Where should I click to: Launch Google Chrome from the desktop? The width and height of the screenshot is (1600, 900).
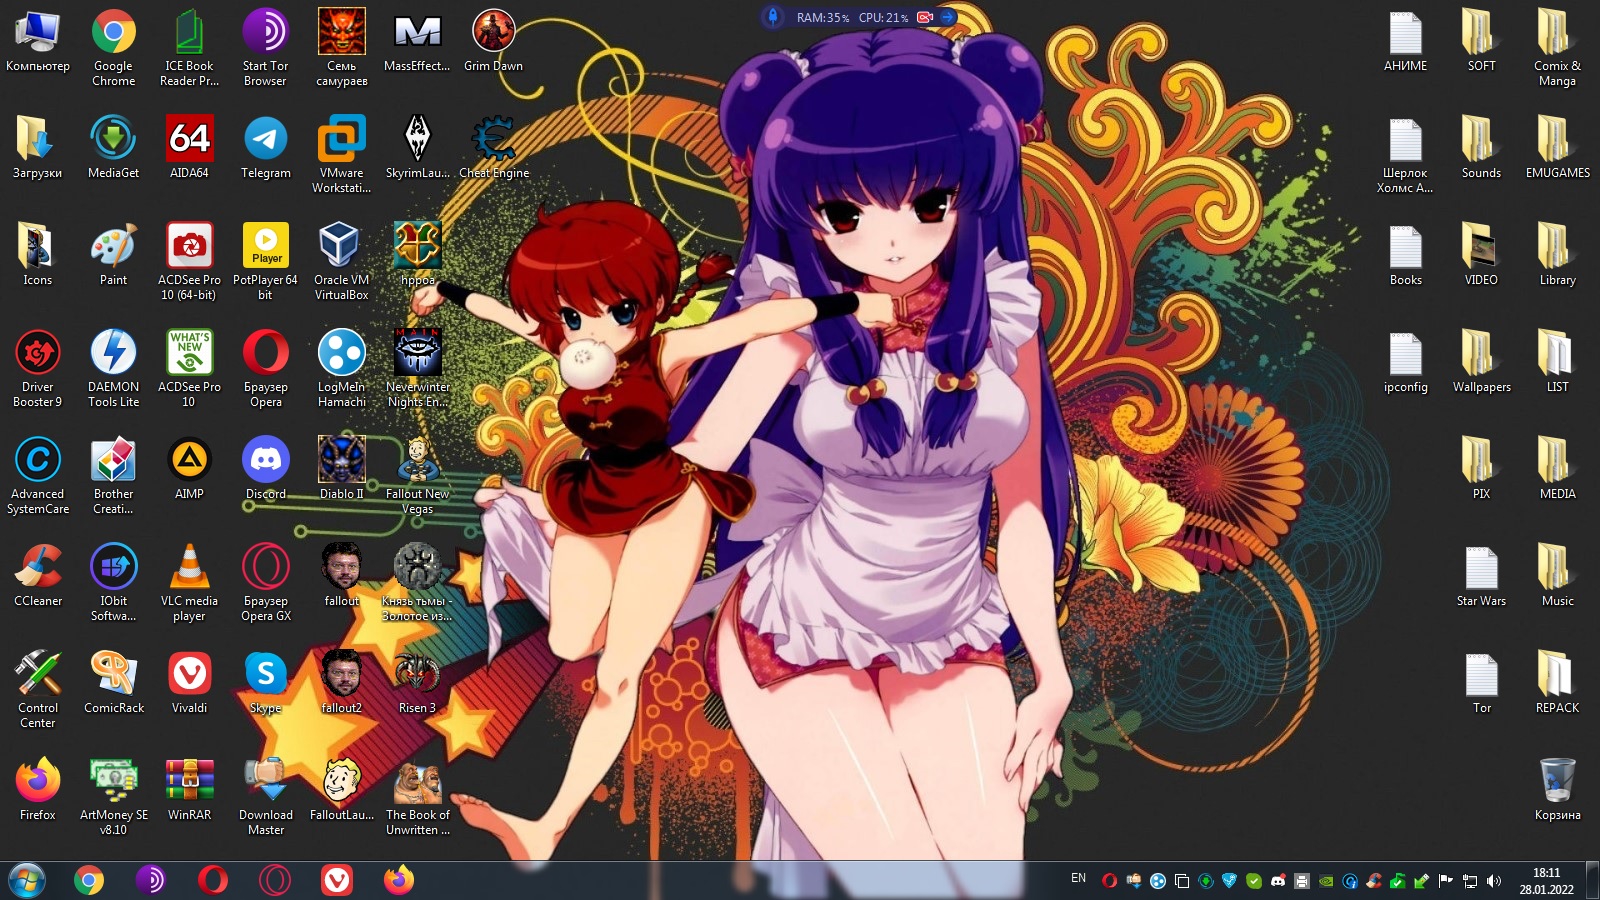(x=114, y=48)
